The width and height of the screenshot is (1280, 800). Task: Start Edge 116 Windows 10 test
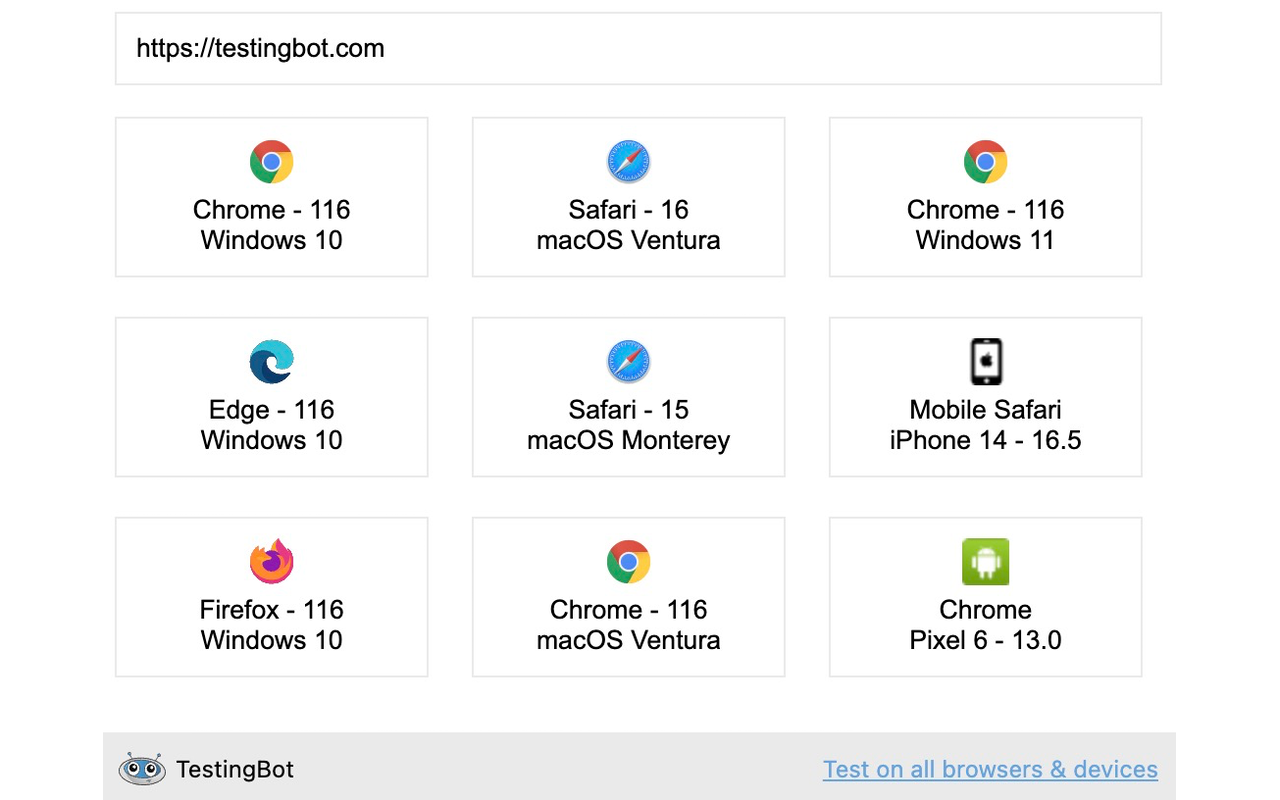pyautogui.click(x=271, y=397)
